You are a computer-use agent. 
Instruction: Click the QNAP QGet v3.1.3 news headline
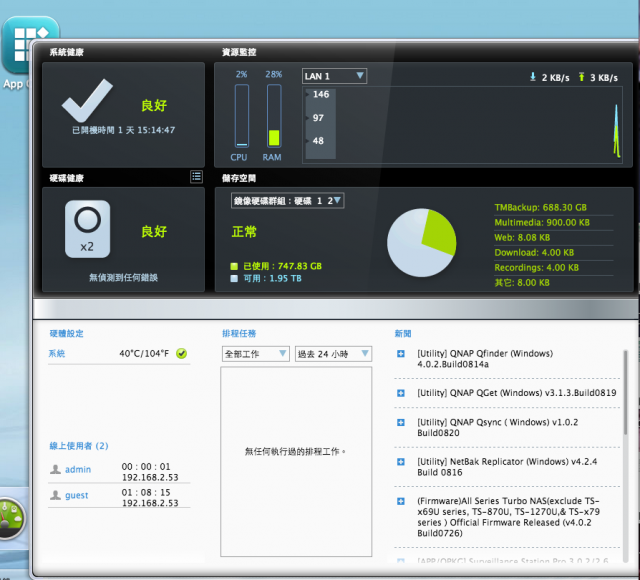coord(517,393)
